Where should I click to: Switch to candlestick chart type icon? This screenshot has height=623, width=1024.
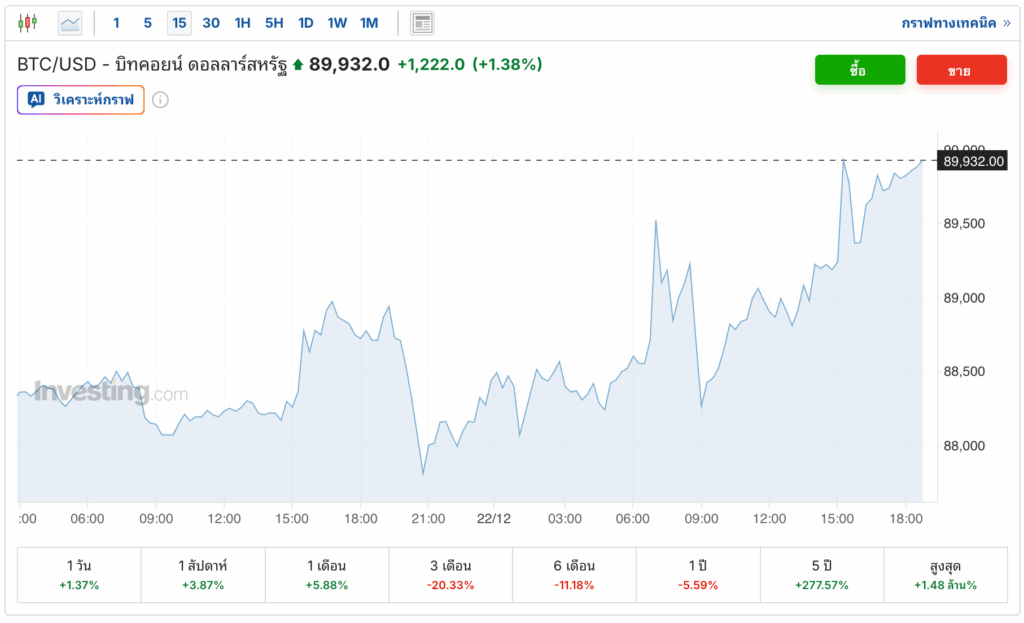coord(27,22)
